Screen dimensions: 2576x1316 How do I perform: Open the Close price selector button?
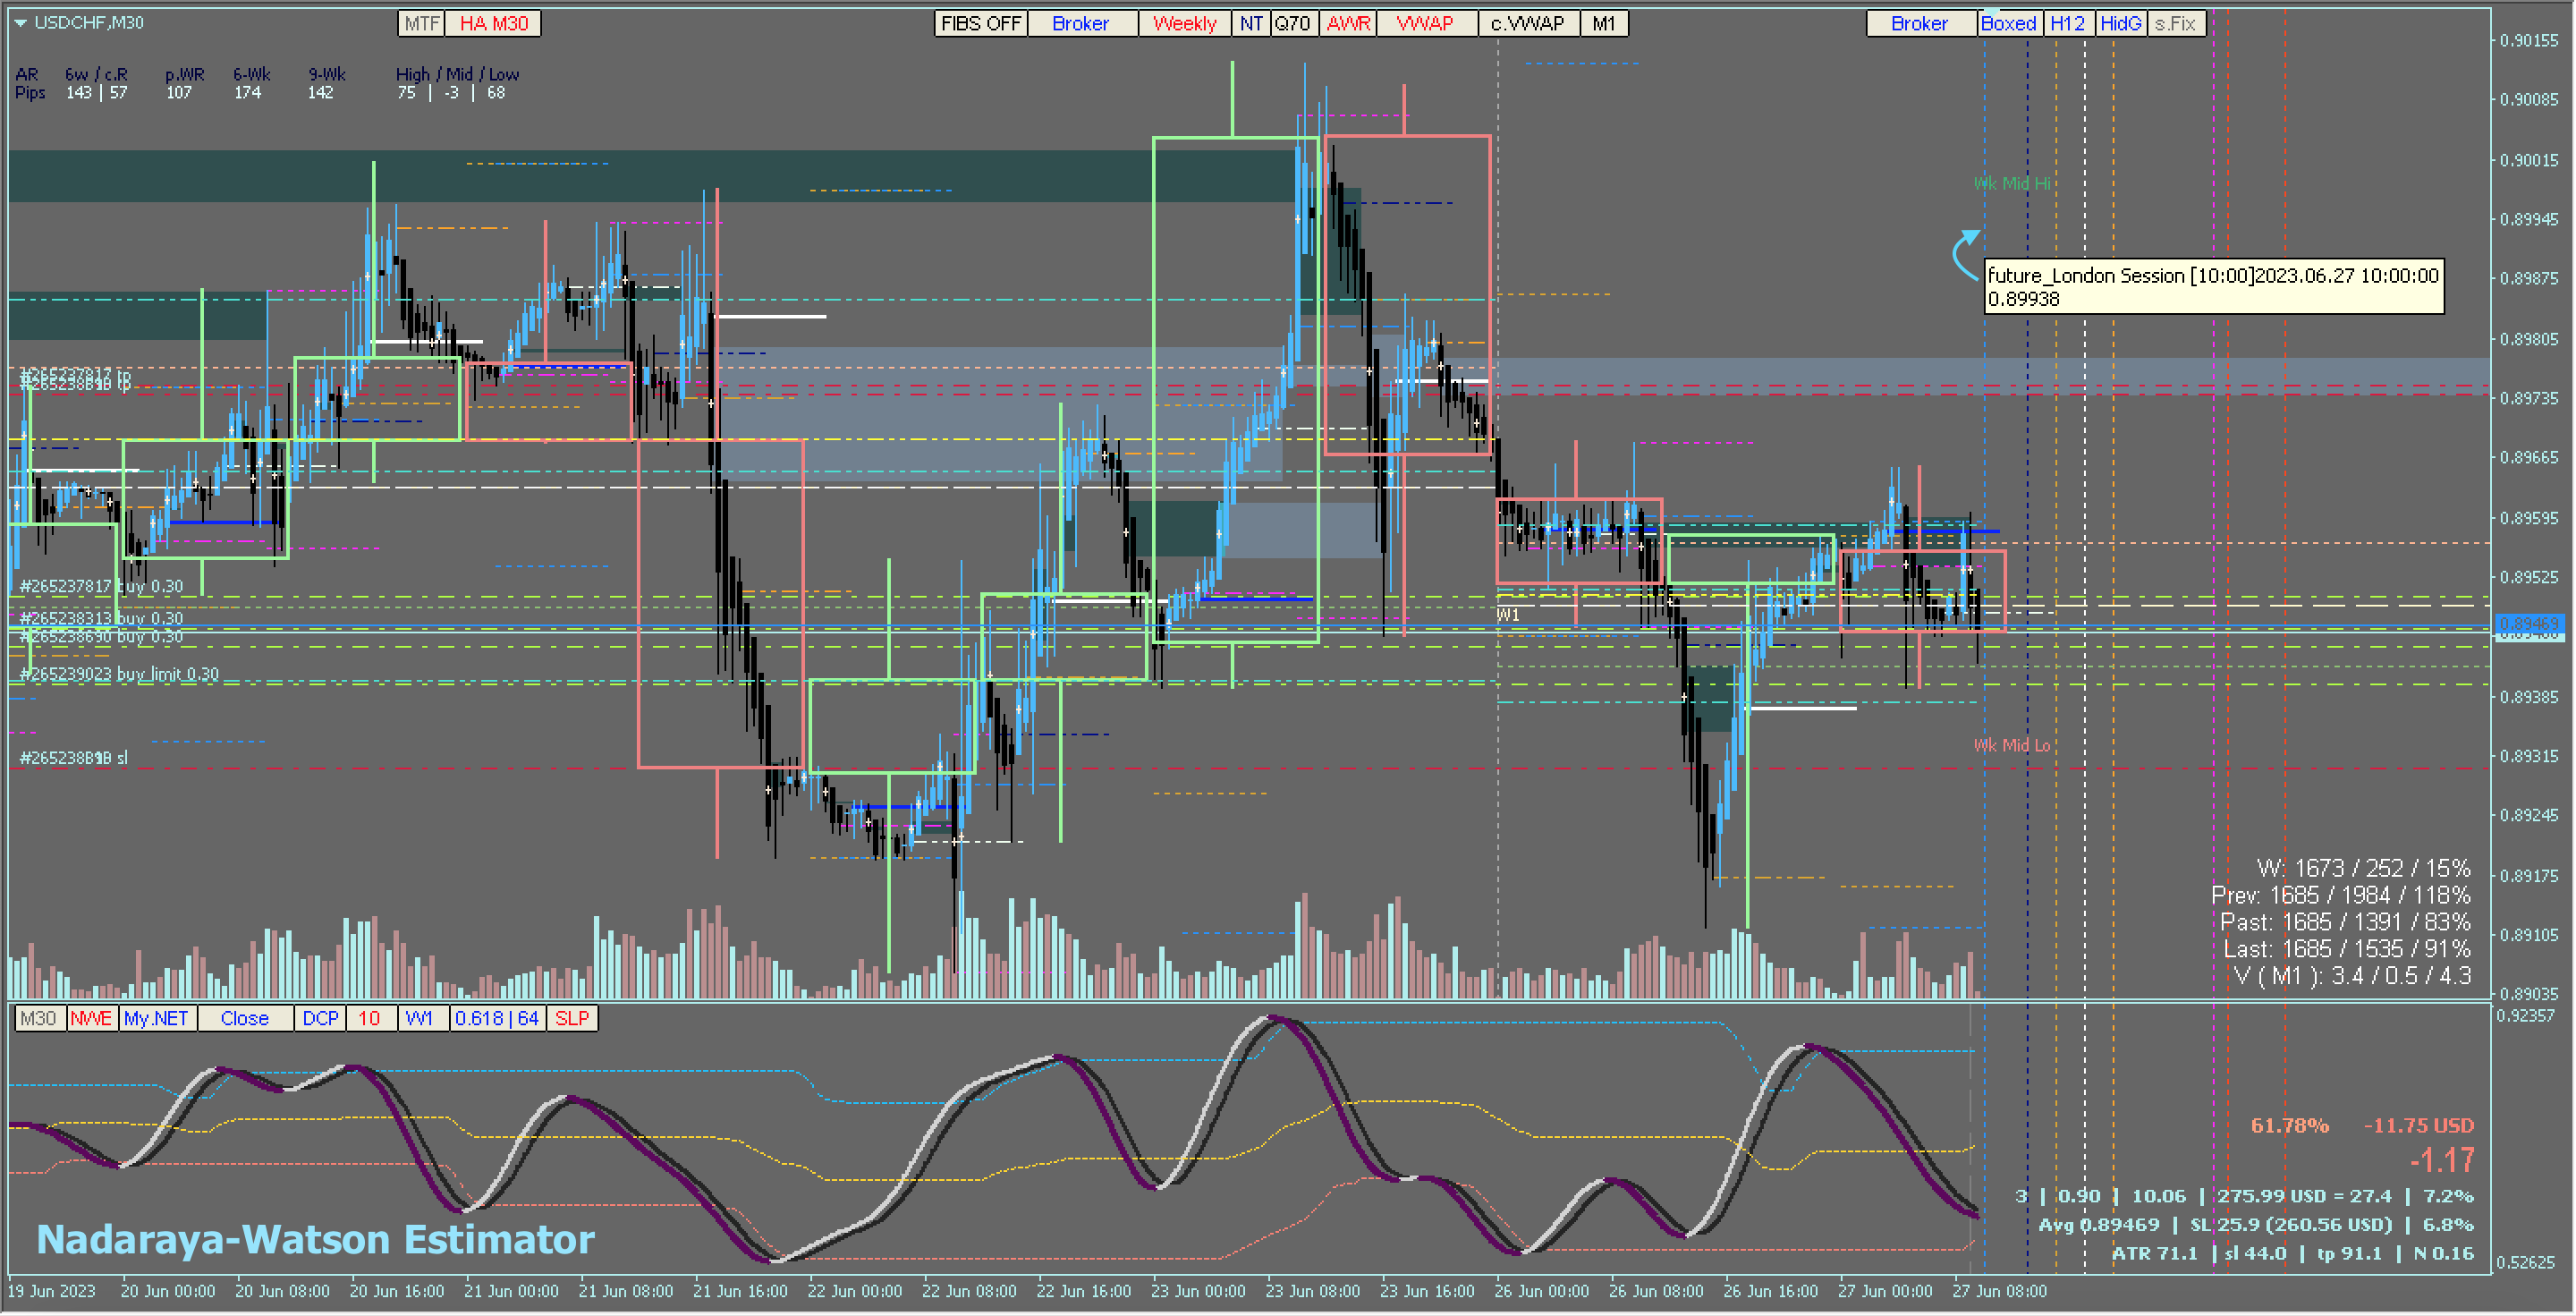click(x=245, y=1019)
